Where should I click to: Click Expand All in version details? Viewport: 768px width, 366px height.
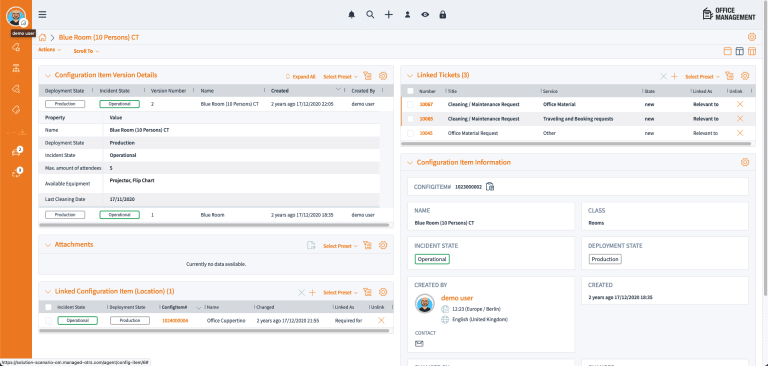pos(300,77)
